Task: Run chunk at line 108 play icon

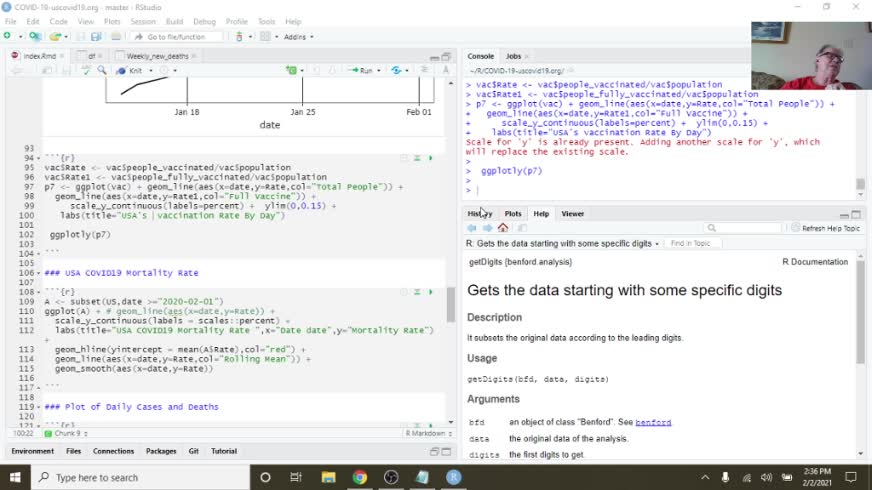Action: tap(430, 291)
